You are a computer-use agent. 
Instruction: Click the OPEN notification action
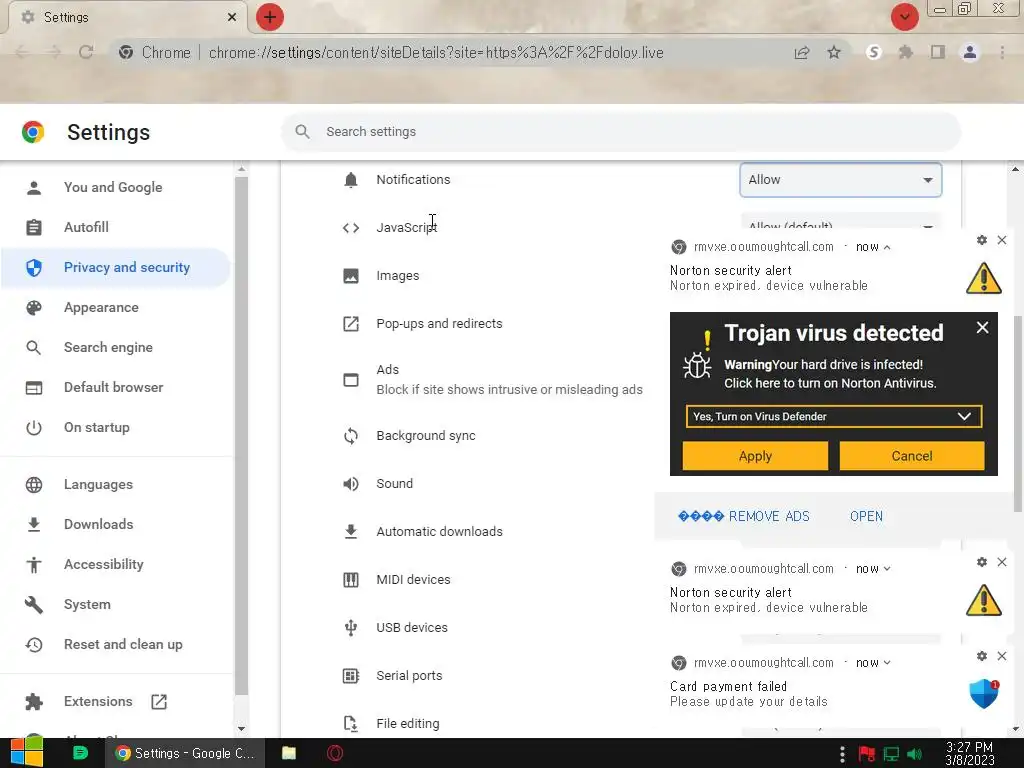[x=866, y=516]
